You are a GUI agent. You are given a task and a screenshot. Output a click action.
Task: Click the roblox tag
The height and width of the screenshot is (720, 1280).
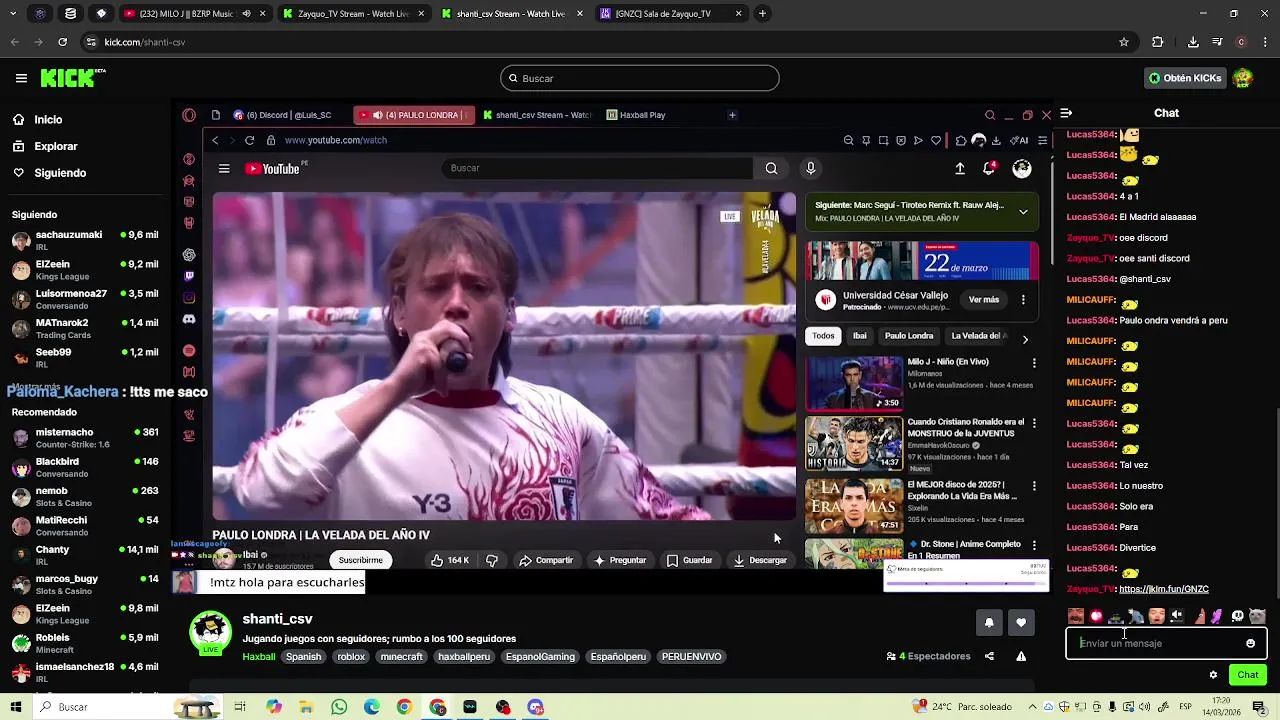coord(351,657)
